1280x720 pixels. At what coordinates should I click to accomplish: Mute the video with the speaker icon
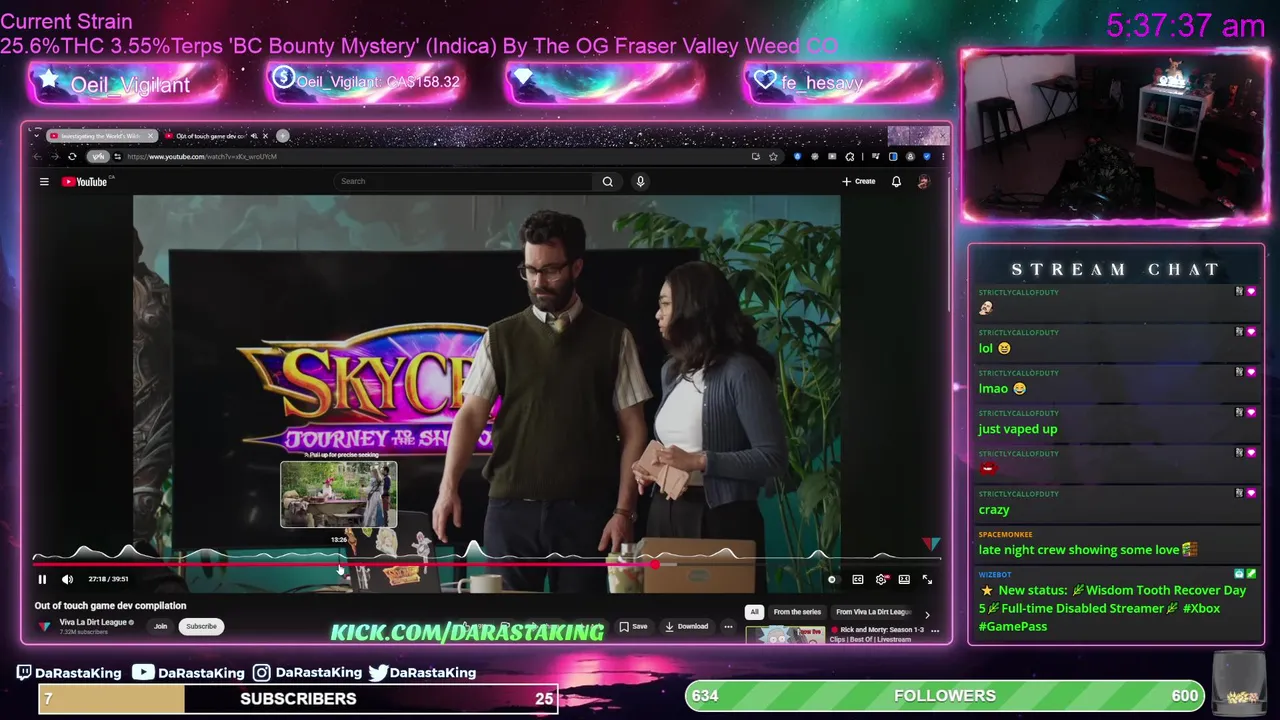point(67,579)
